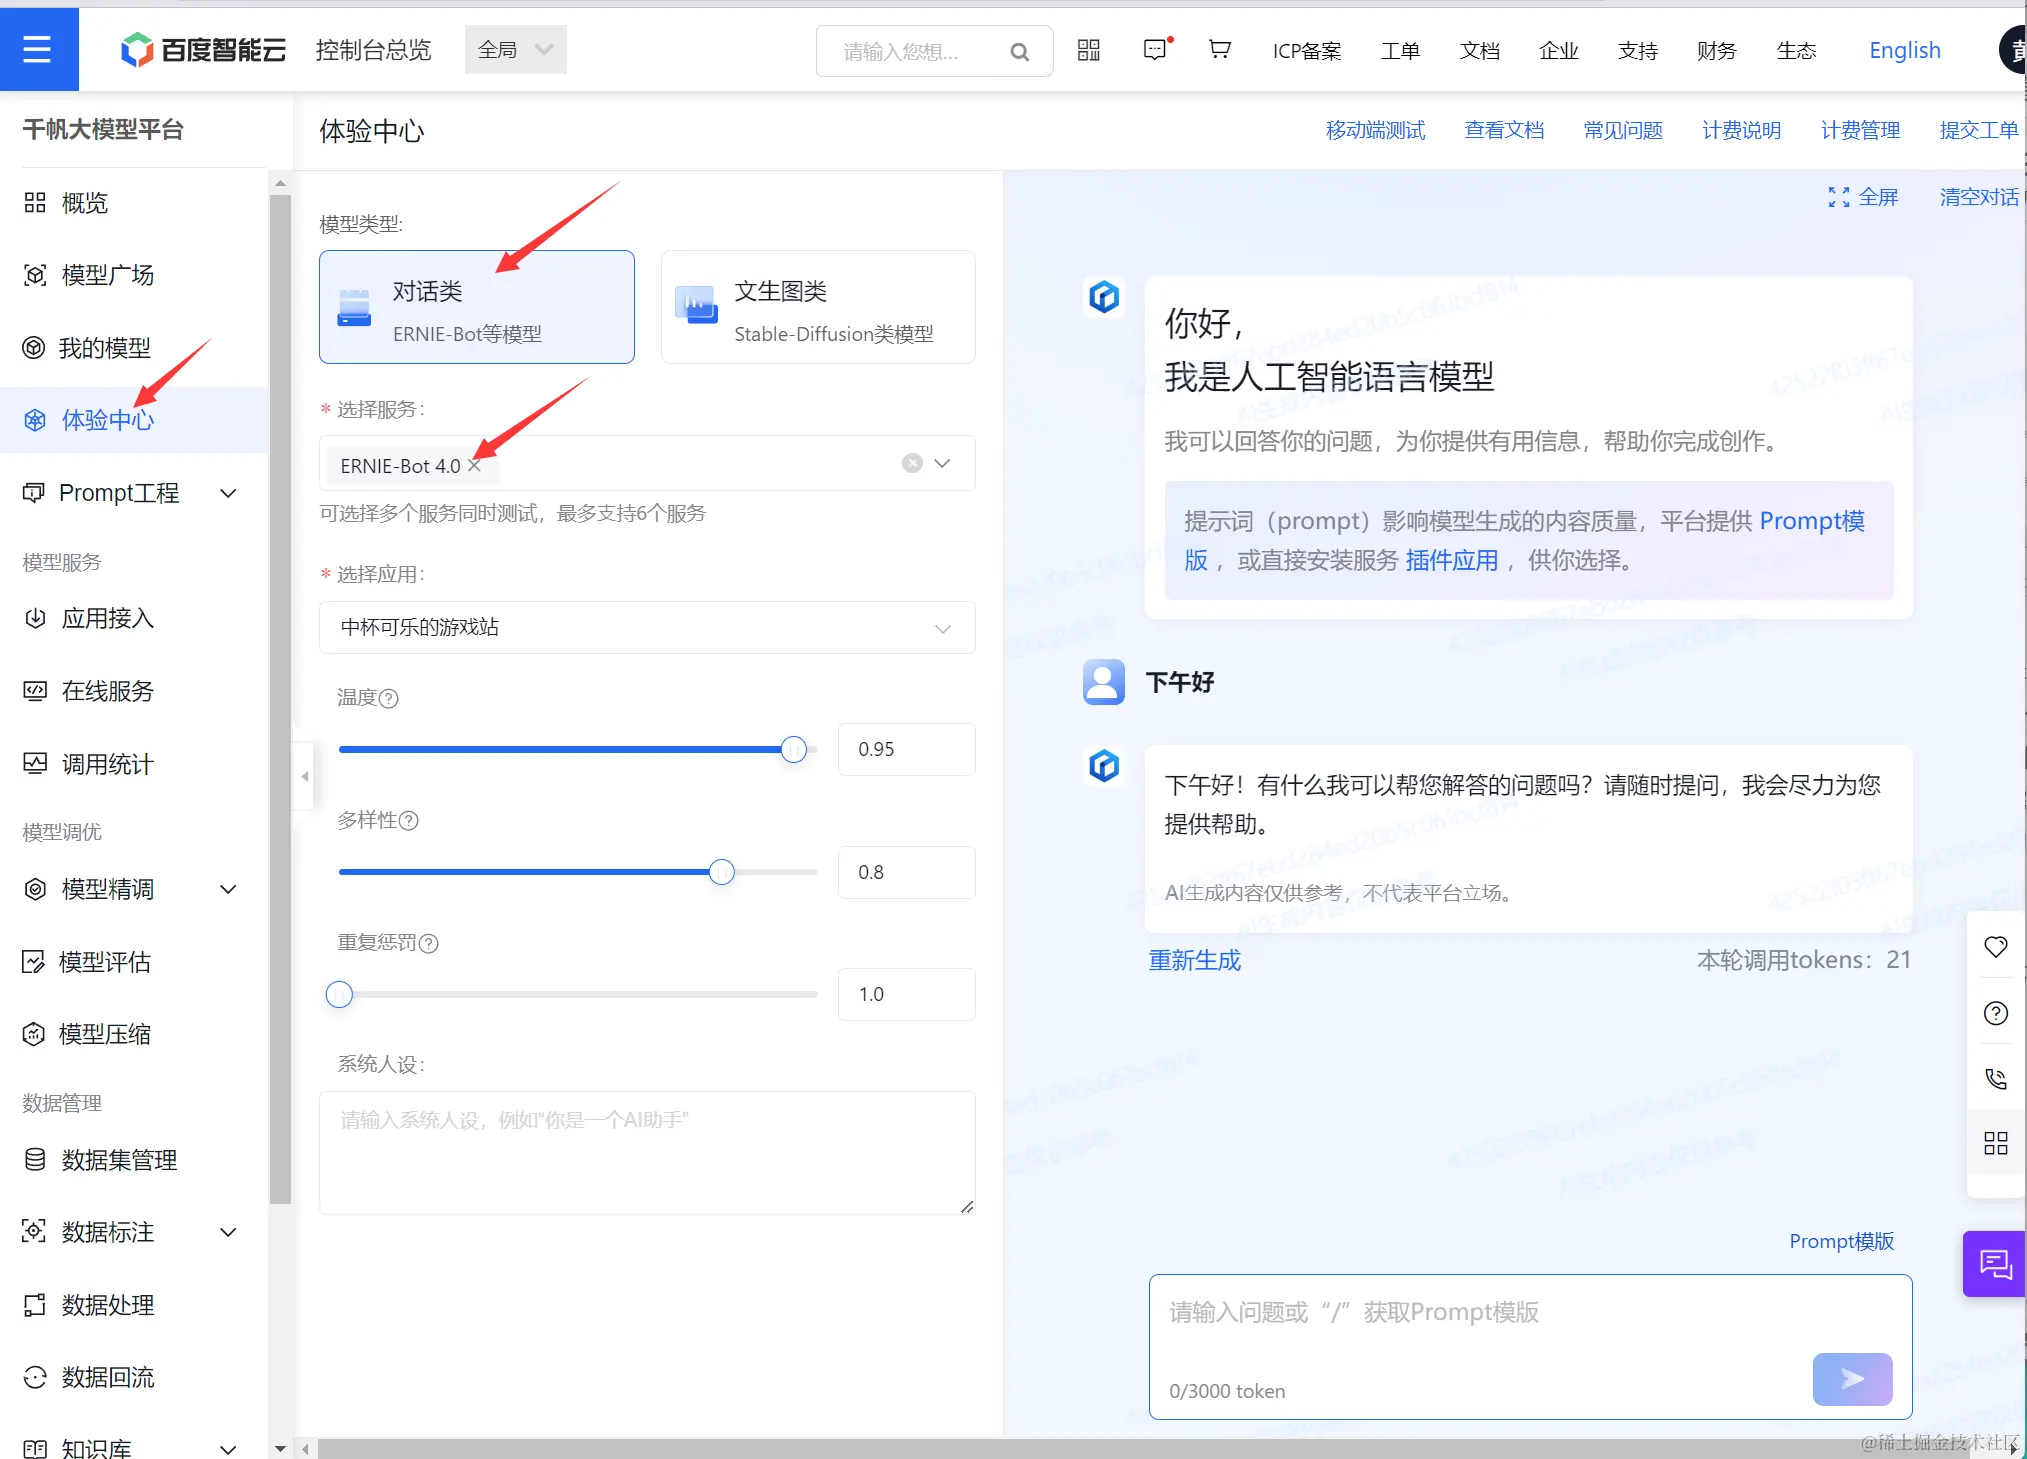This screenshot has width=2027, height=1459.
Task: Remove the ERNIE-Bot 4.0 service tag
Action: pyautogui.click(x=475, y=465)
